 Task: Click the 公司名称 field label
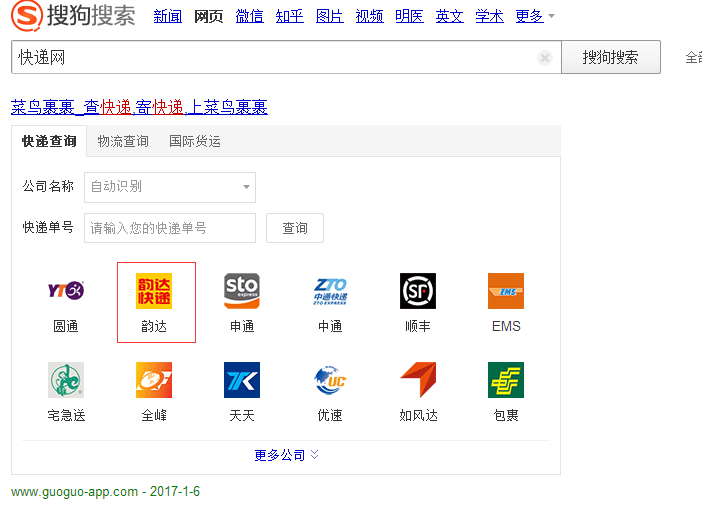48,186
